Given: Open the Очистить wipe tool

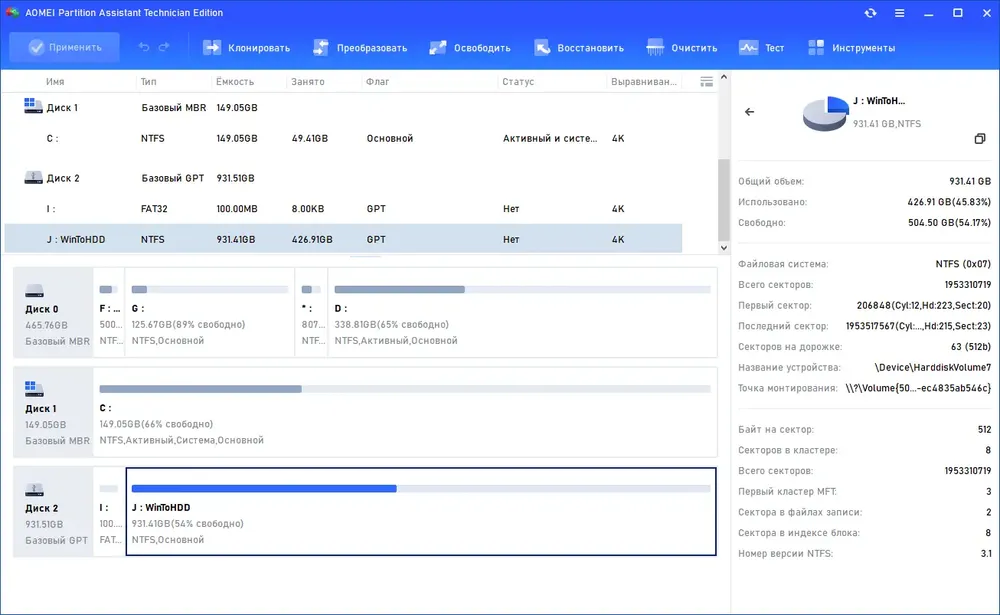Looking at the screenshot, I should [x=682, y=48].
